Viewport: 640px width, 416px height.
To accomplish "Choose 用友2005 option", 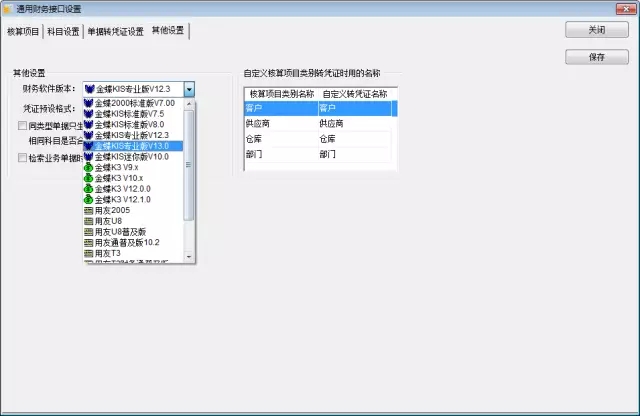I will tap(133, 210).
